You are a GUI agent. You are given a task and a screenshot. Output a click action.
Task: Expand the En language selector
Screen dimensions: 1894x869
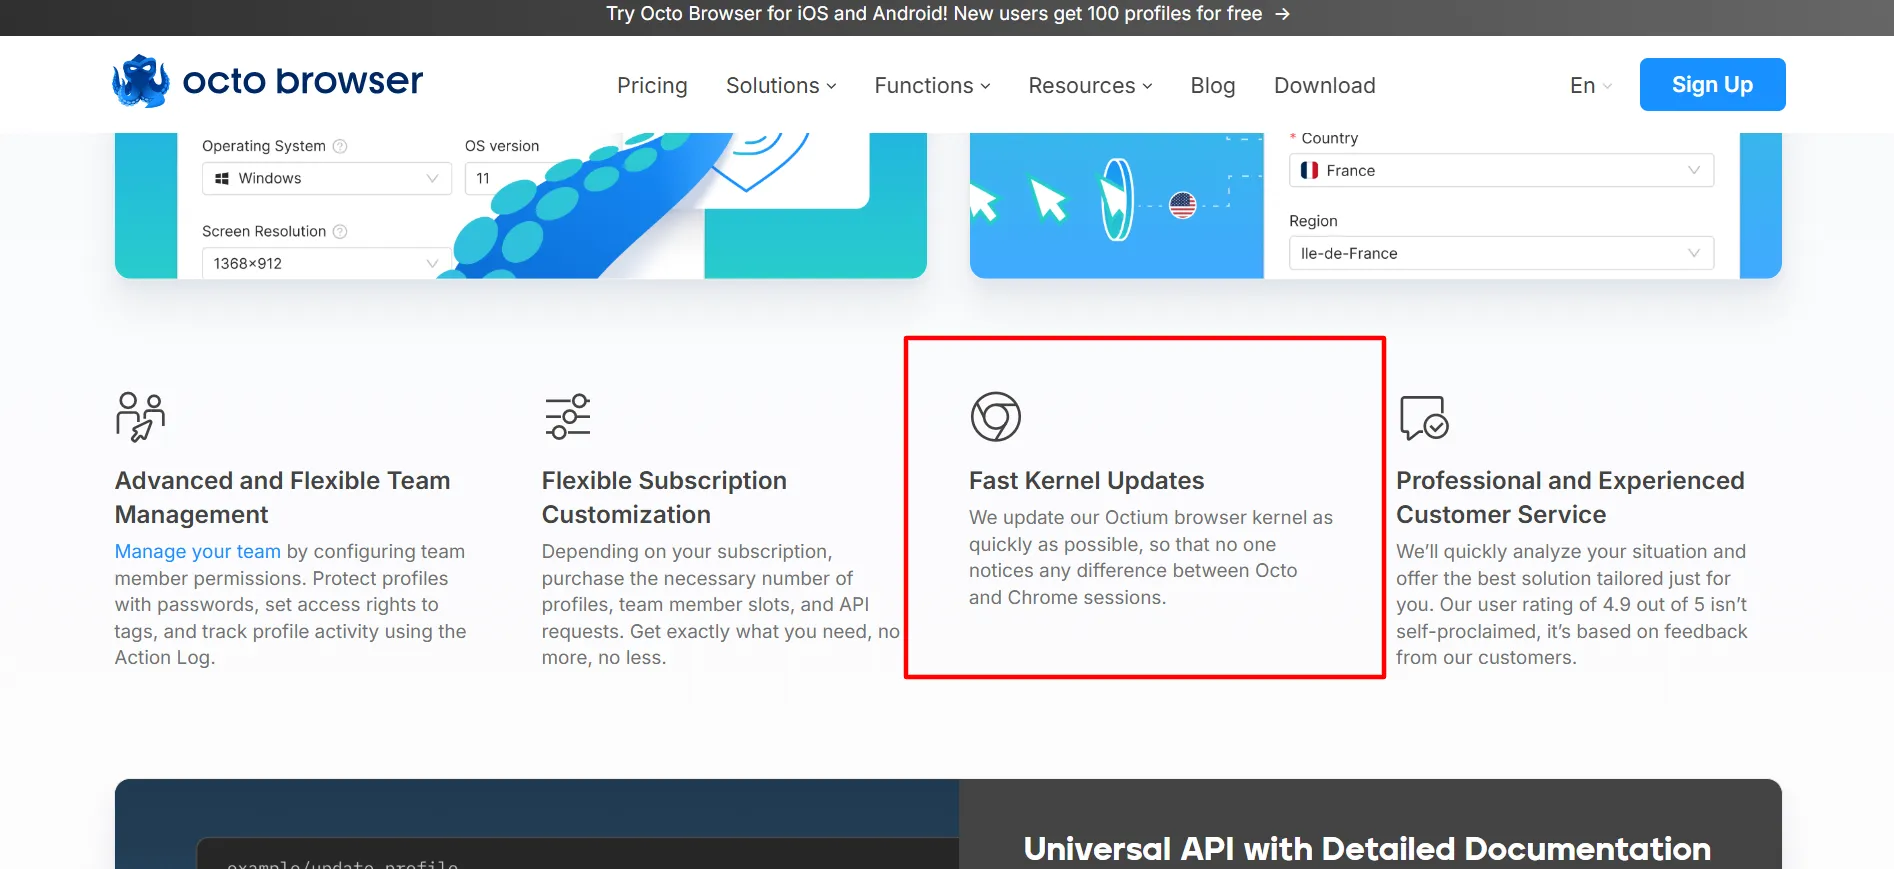click(1590, 86)
